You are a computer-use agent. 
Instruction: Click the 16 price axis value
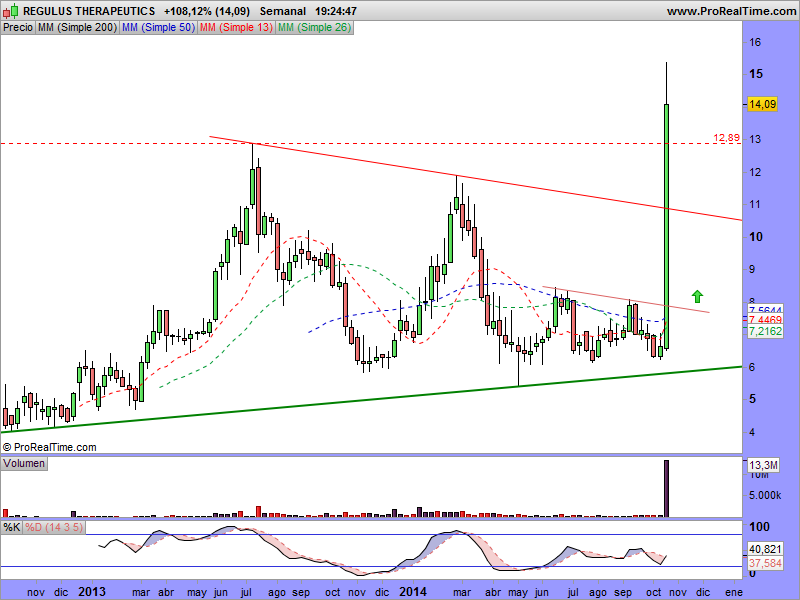point(755,42)
